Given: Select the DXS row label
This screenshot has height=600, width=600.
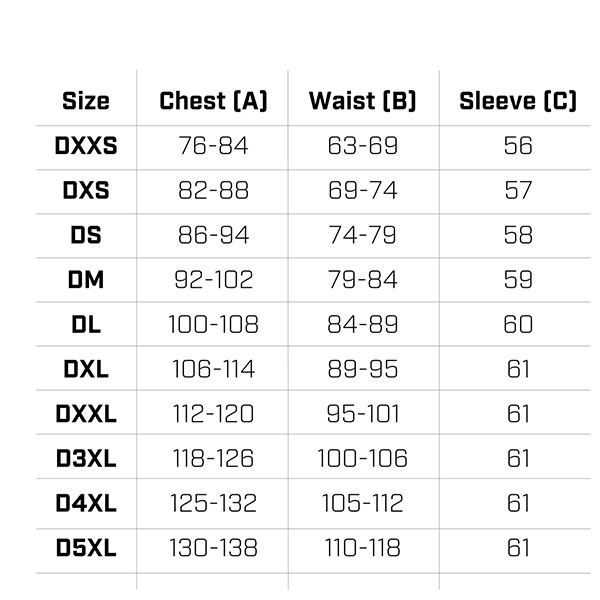Looking at the screenshot, I should pyautogui.click(x=86, y=191).
